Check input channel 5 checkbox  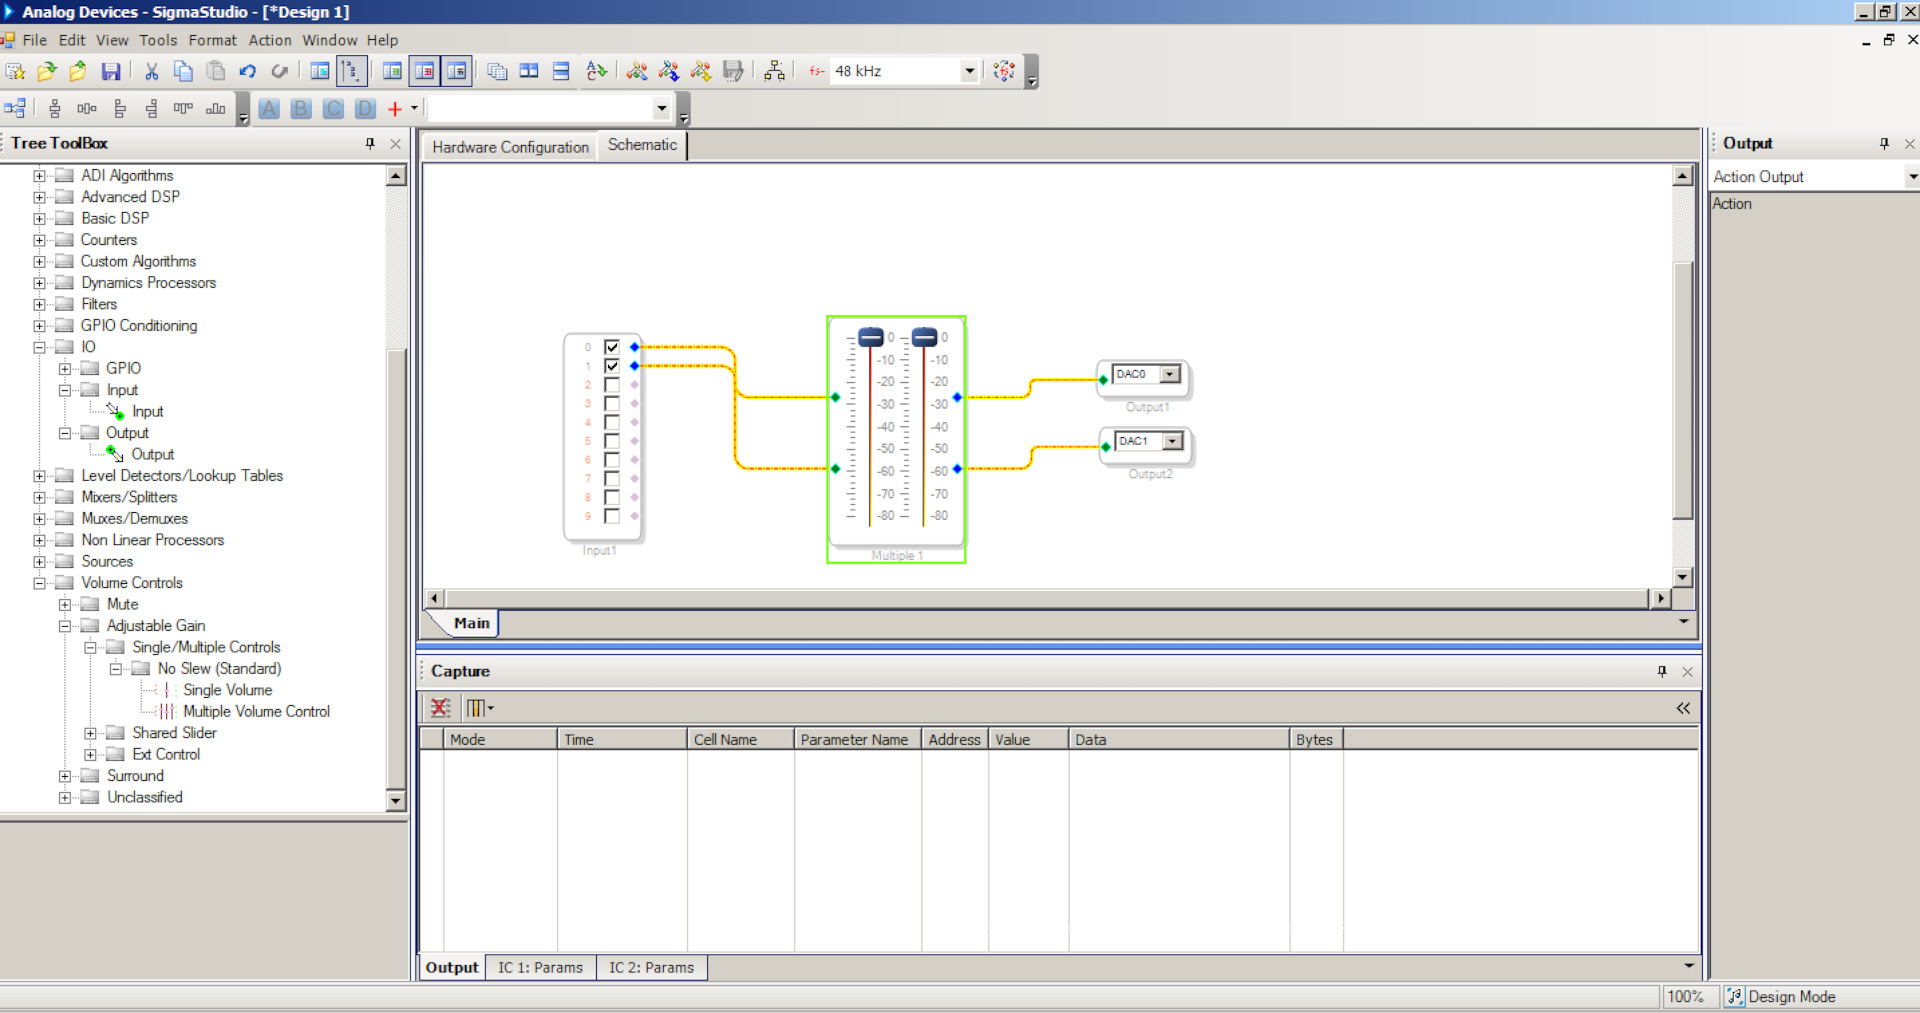612,441
